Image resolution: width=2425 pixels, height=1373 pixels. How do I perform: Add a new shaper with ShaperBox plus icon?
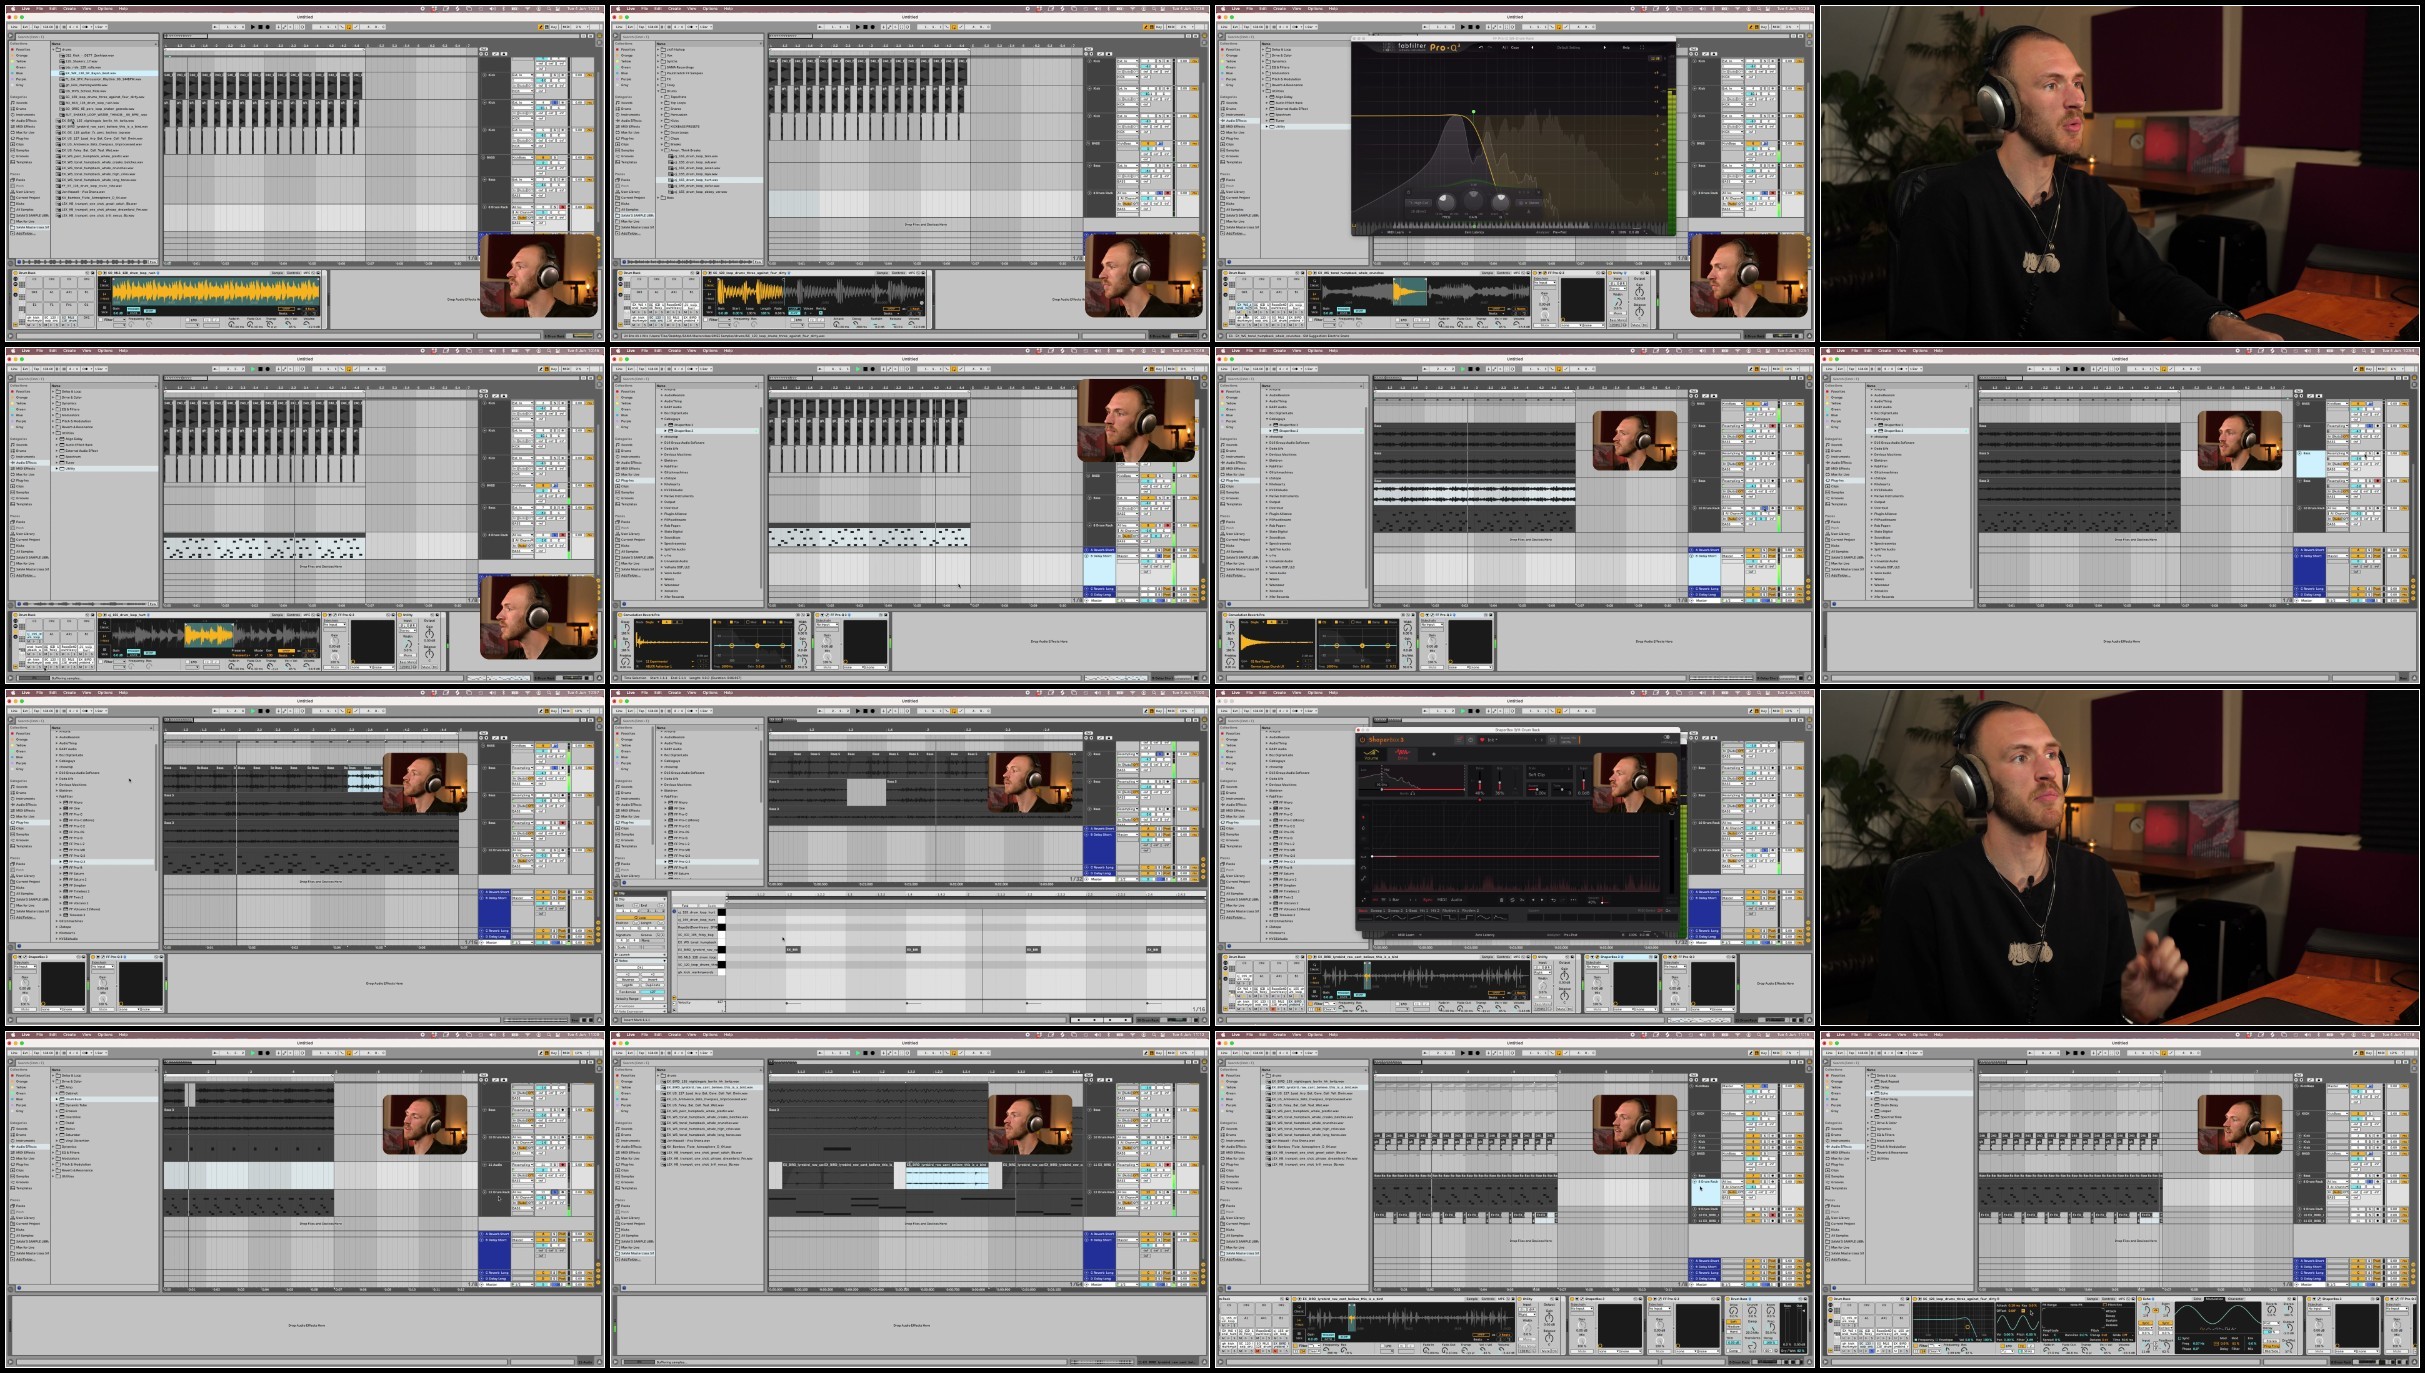click(1434, 754)
